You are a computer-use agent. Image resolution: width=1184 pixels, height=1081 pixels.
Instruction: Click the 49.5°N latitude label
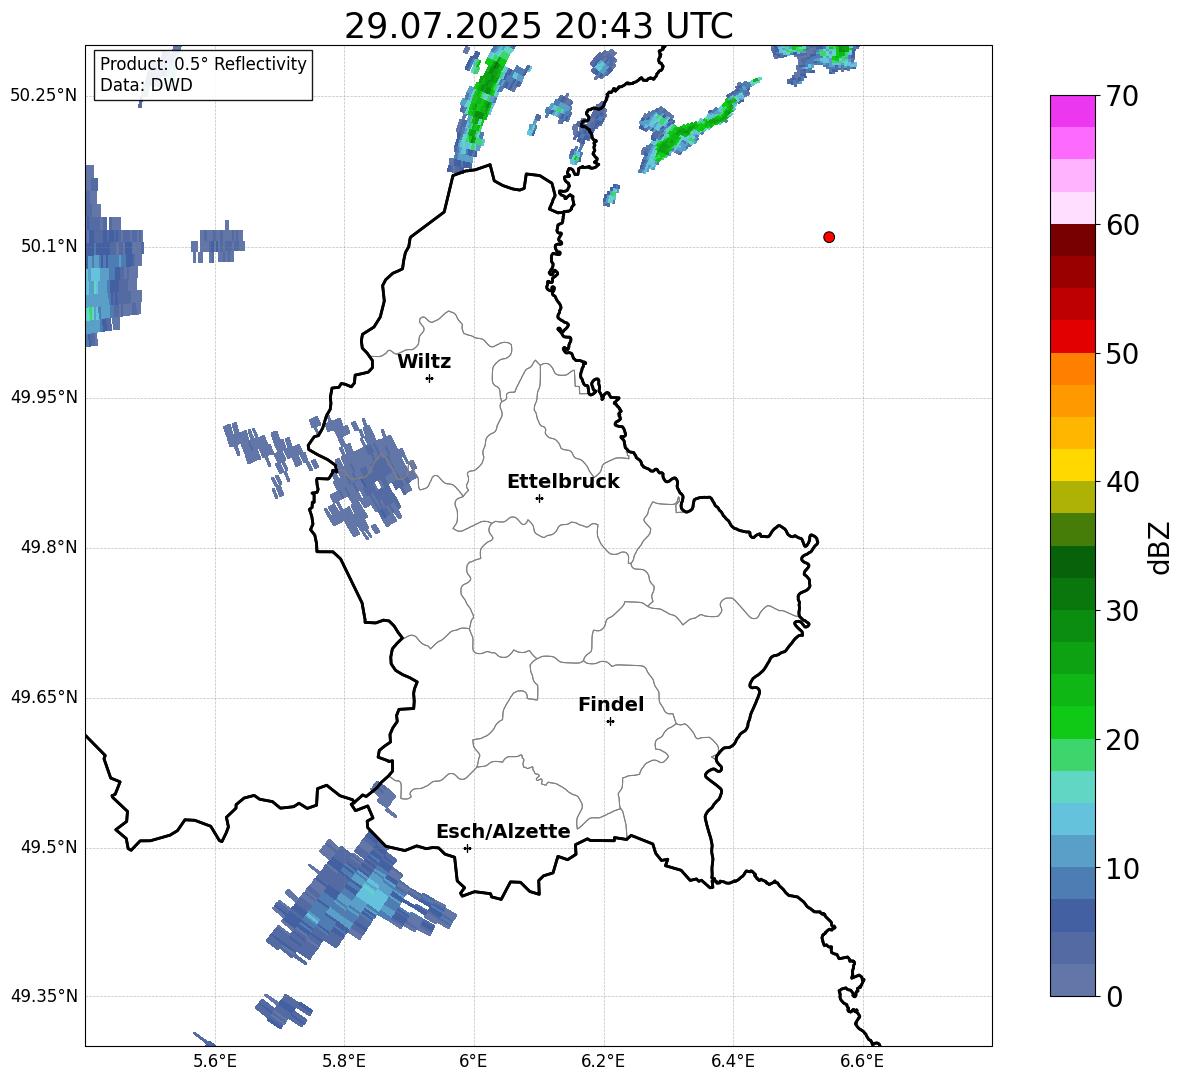click(x=49, y=847)
